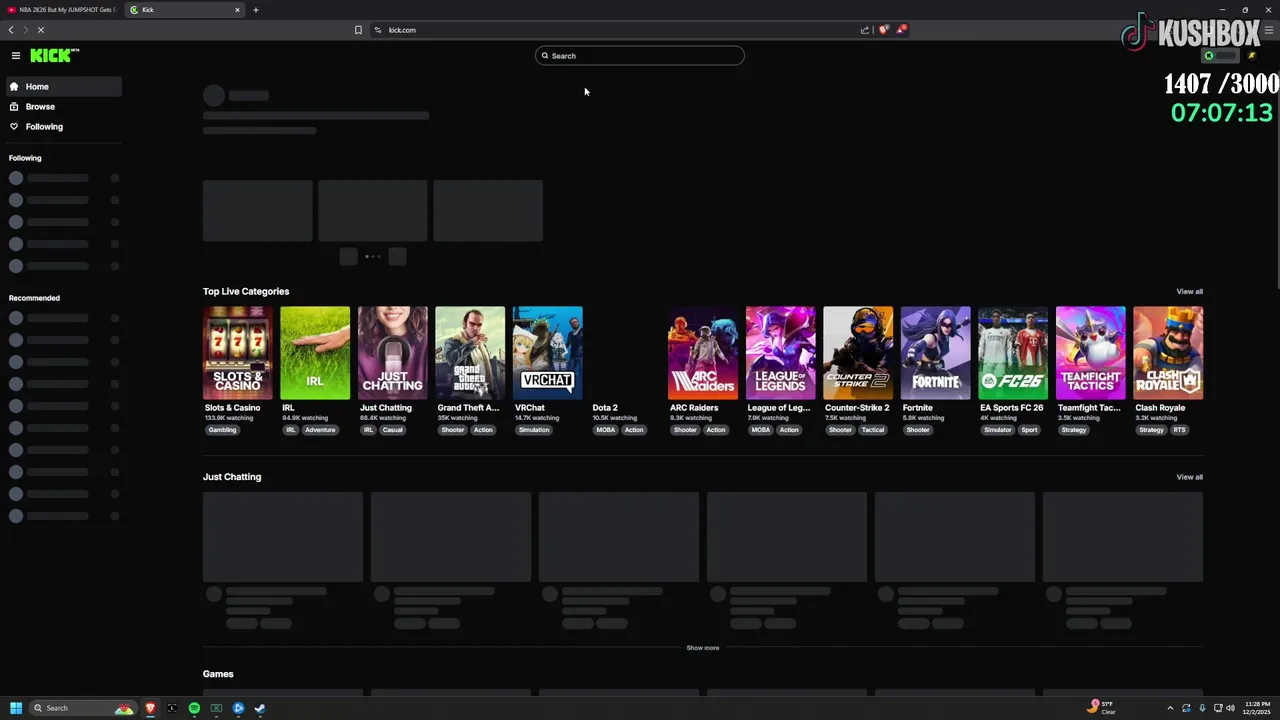
Task: Open Brave browser from taskbar
Action: [x=151, y=708]
